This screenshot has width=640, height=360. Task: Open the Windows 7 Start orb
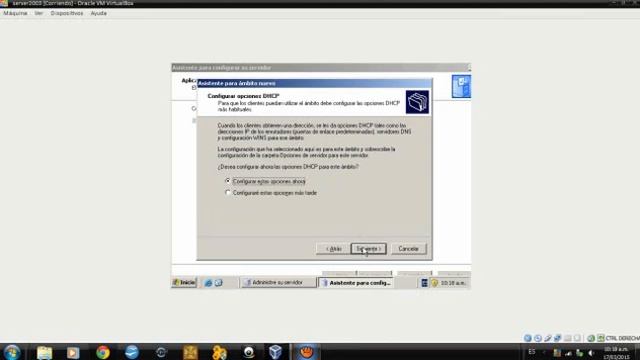click(12, 352)
